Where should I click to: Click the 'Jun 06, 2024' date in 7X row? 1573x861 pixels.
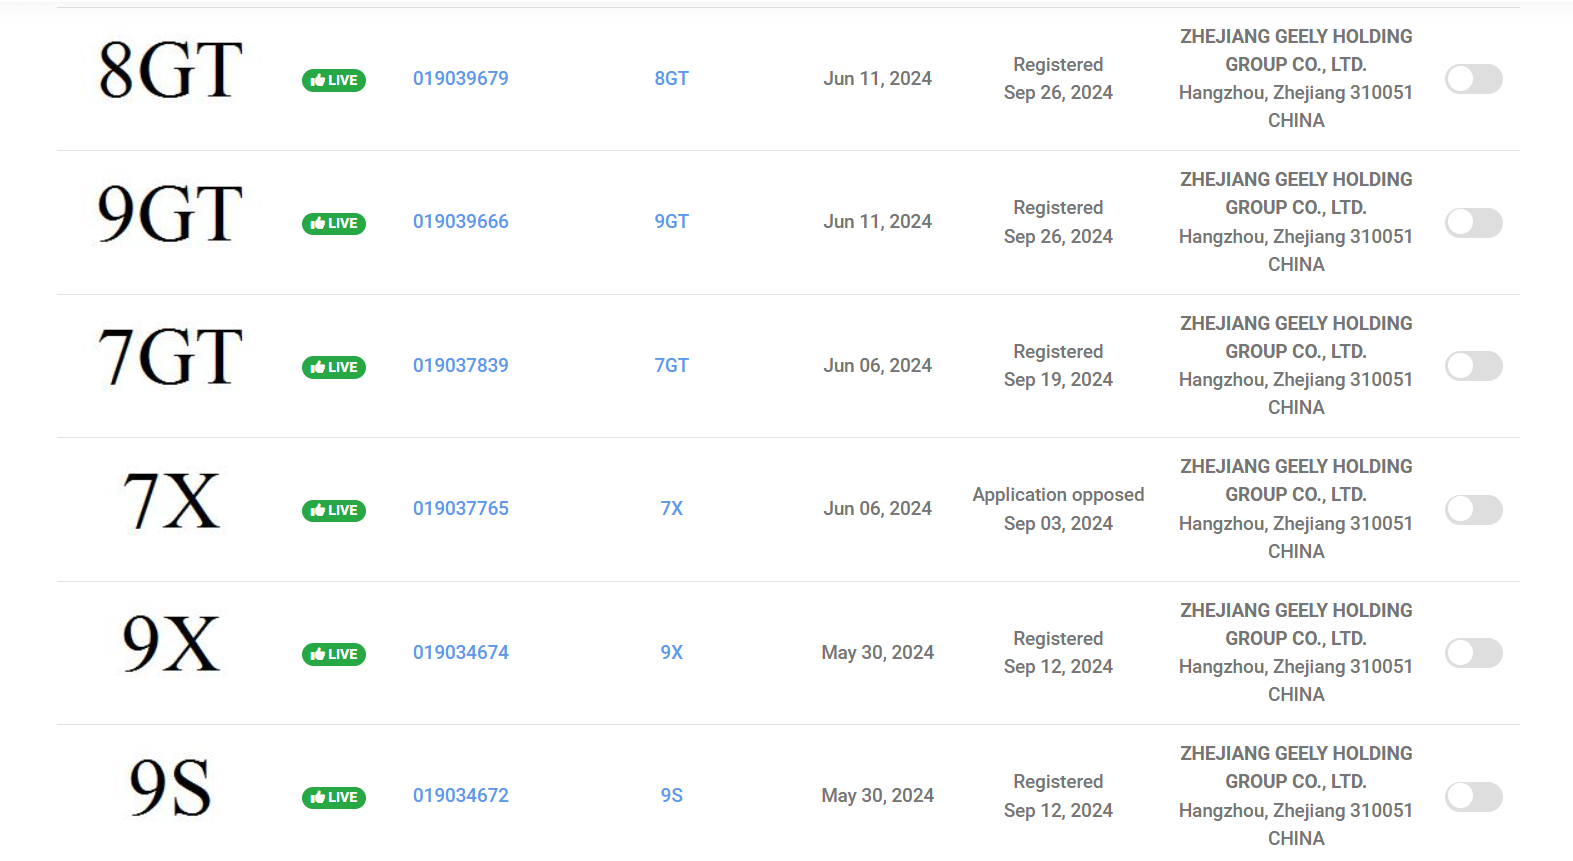tap(878, 508)
